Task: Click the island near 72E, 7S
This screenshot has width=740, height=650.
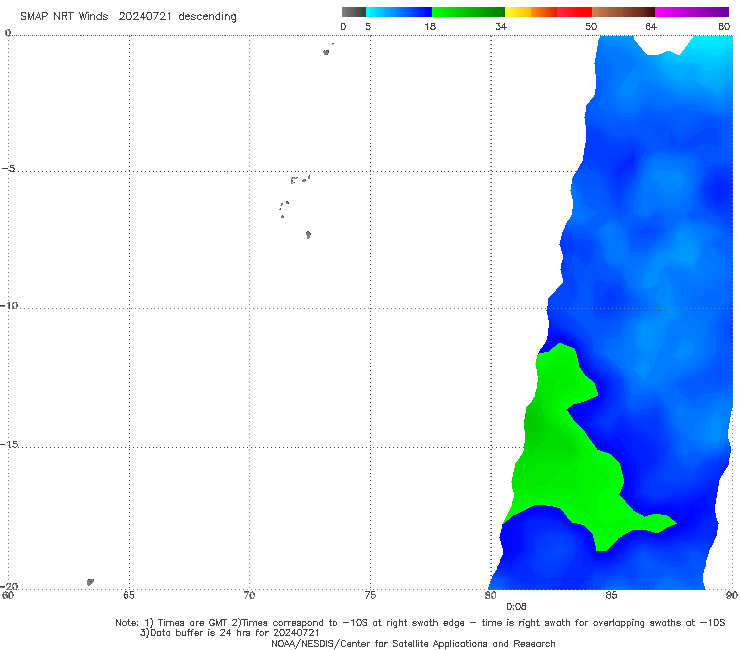Action: [x=308, y=234]
